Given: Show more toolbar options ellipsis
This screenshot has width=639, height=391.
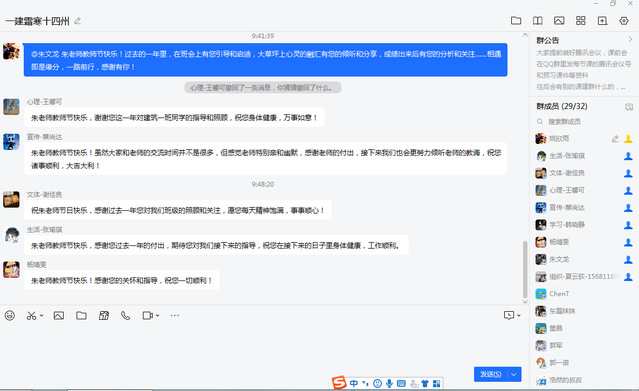Looking at the screenshot, I should pos(175,316).
